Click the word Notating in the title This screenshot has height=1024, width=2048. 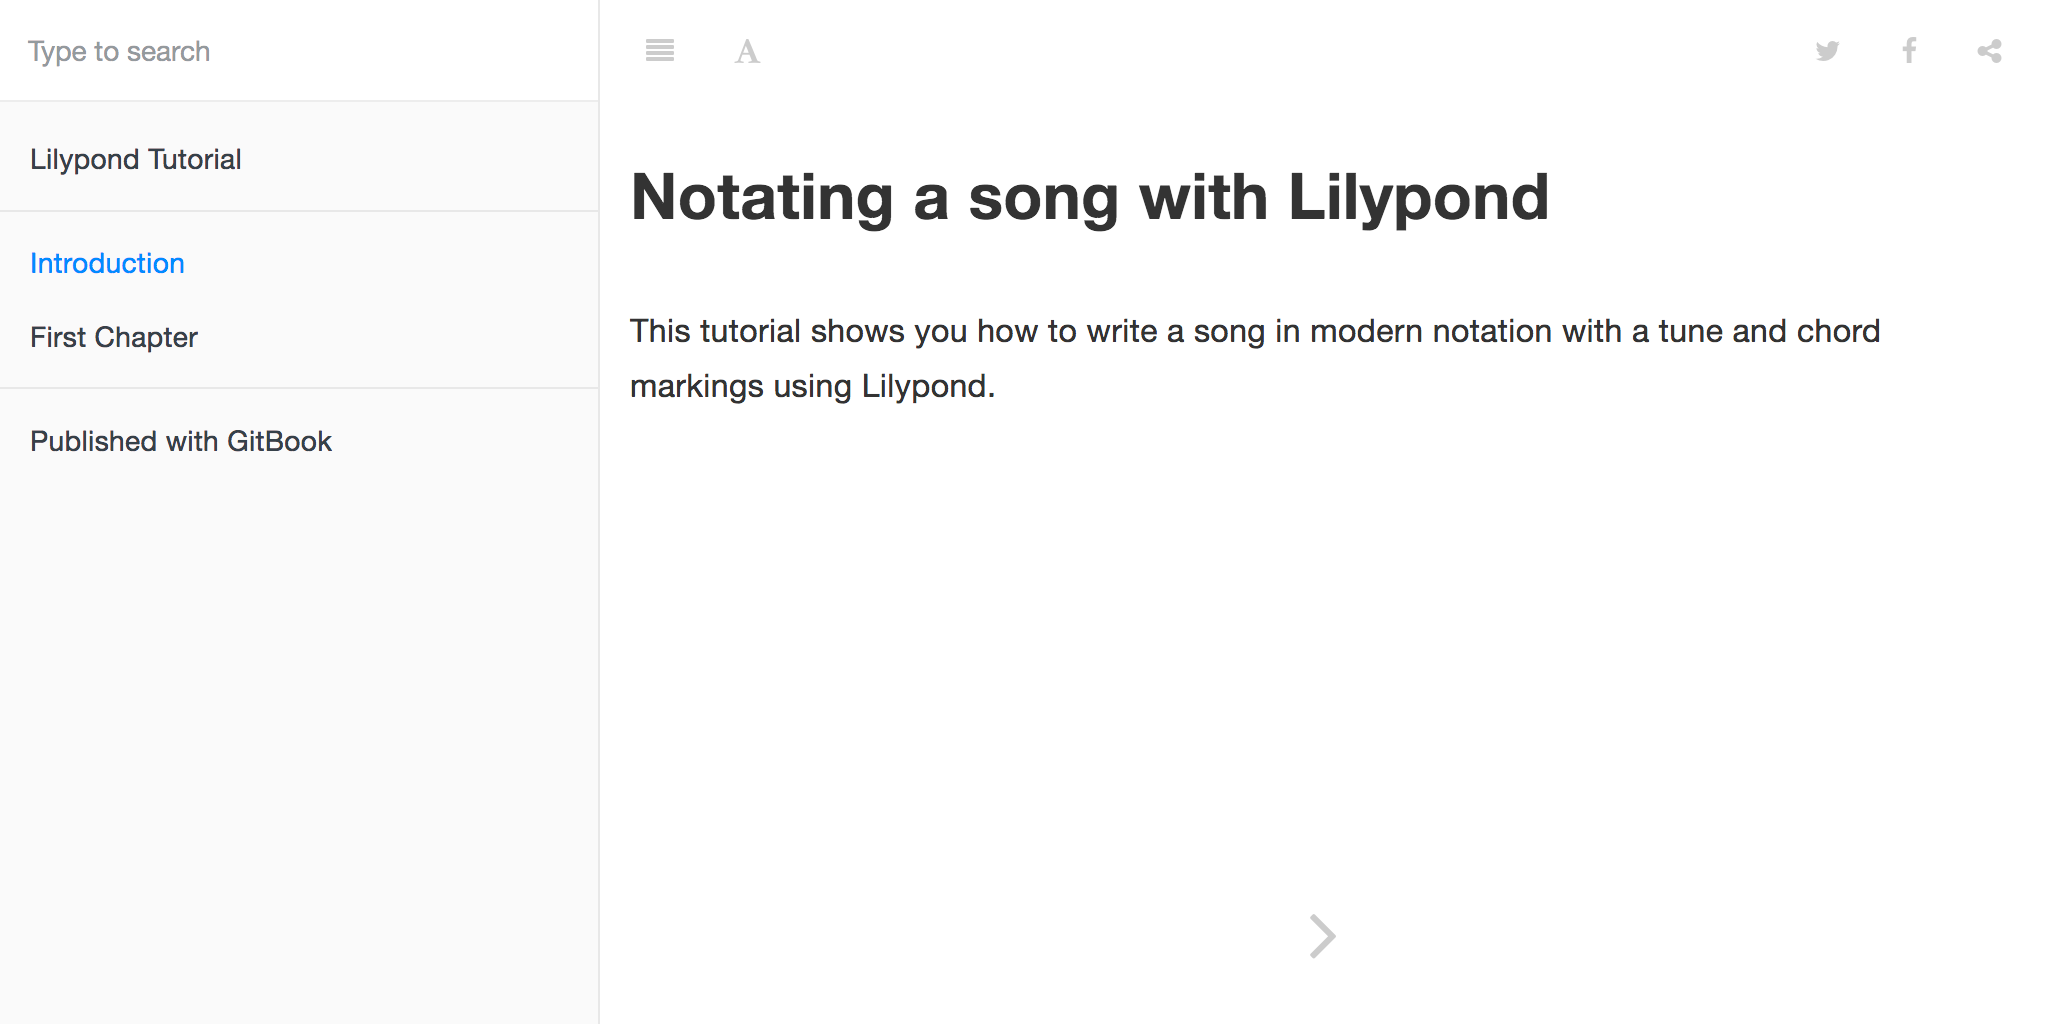tap(762, 197)
